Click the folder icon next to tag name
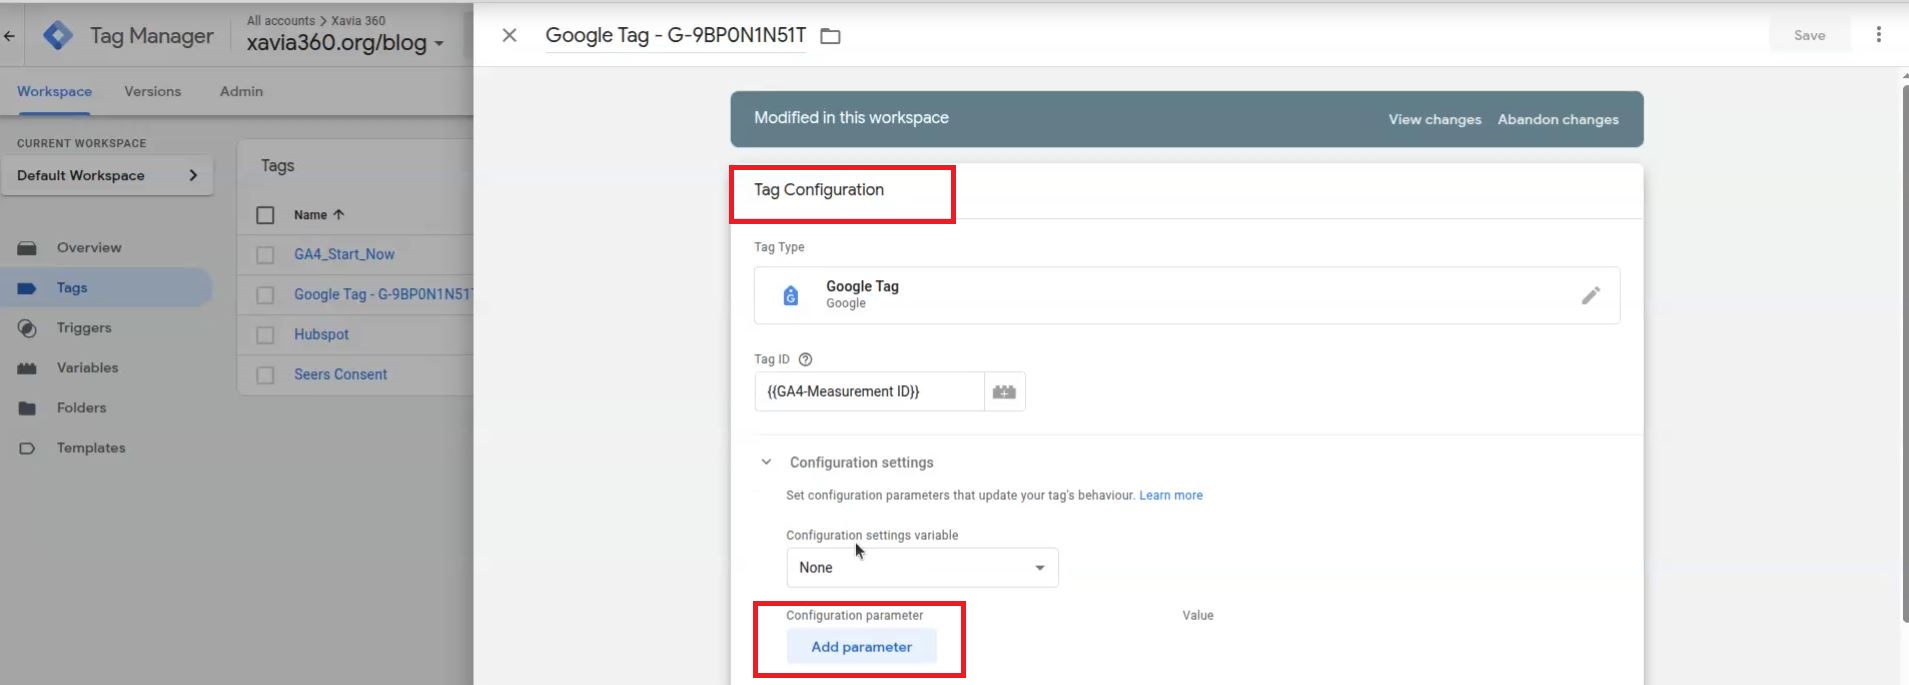The image size is (1909, 685). tap(830, 36)
